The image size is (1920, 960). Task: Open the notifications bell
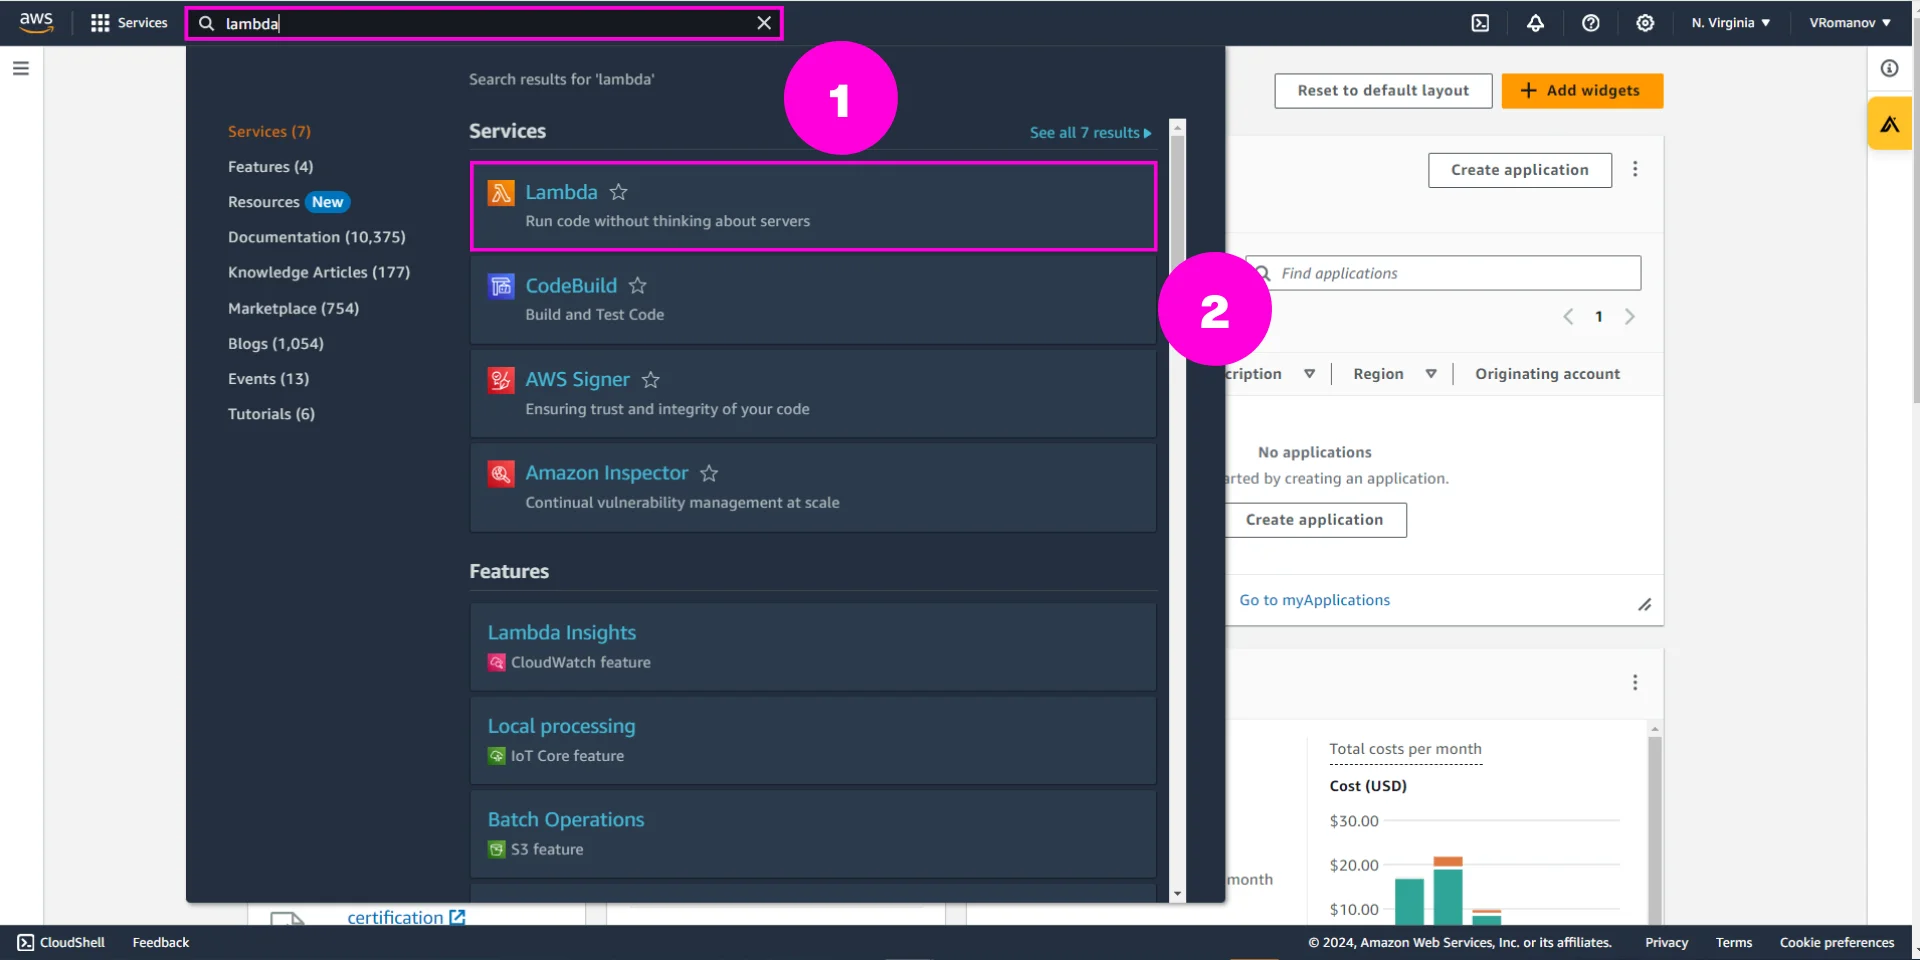click(1535, 23)
